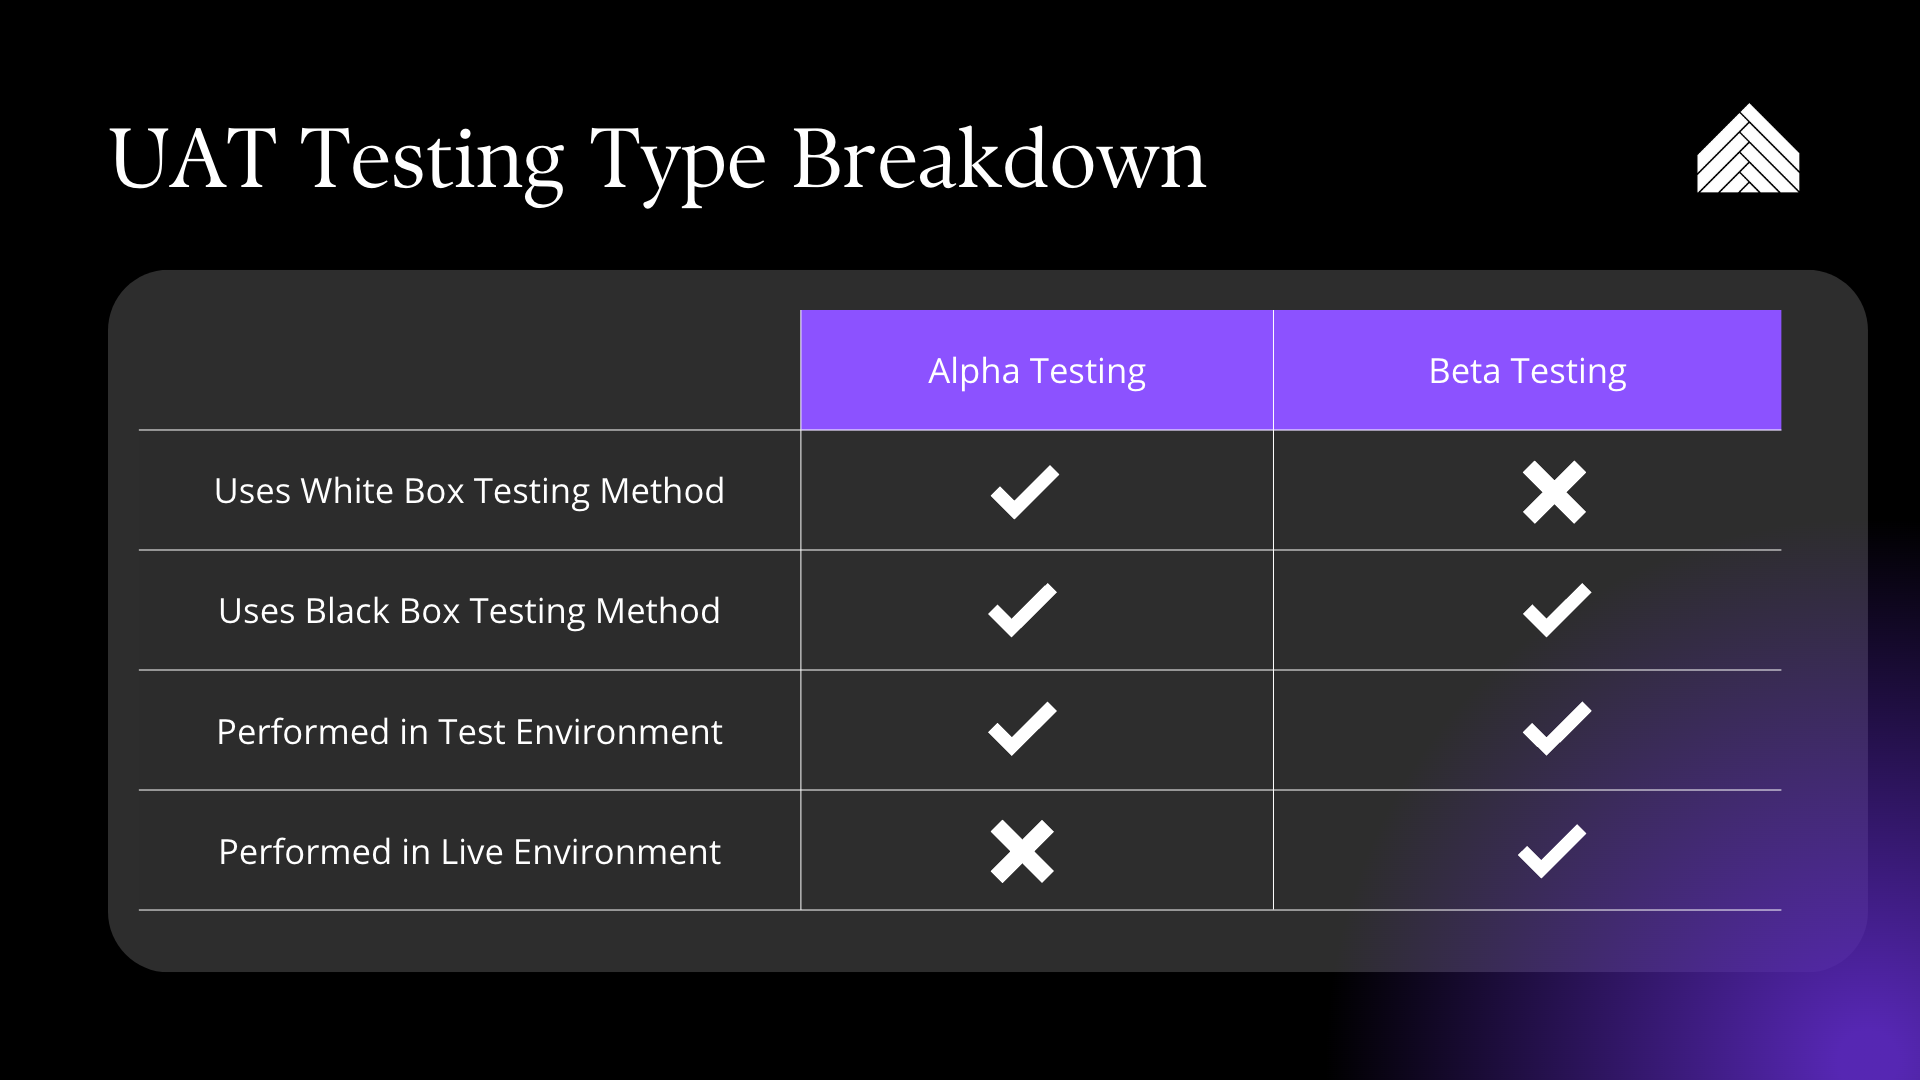Image resolution: width=1920 pixels, height=1080 pixels.
Task: Click the Uses White Box Testing Method label
Action: (469, 491)
